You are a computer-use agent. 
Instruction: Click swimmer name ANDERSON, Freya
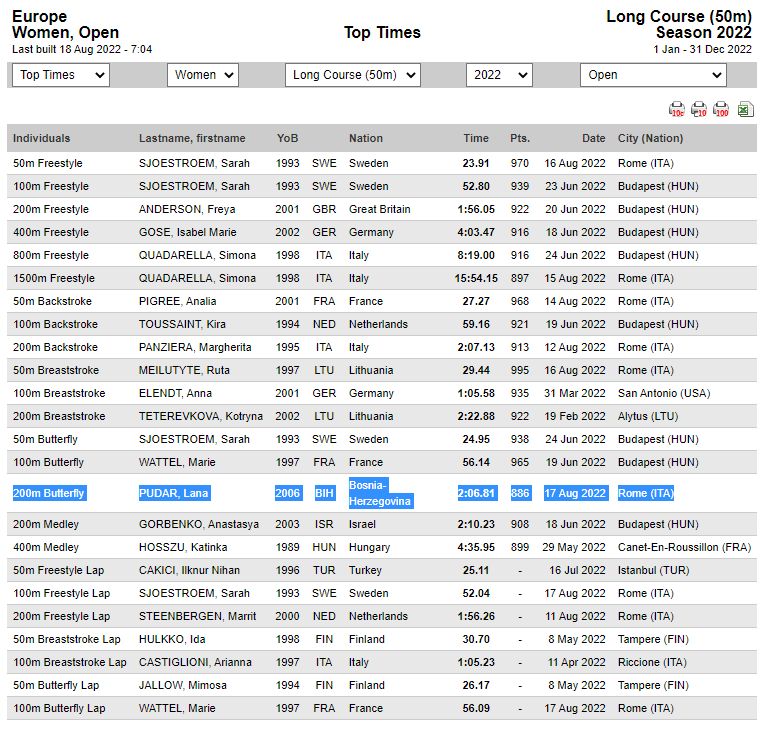186,209
